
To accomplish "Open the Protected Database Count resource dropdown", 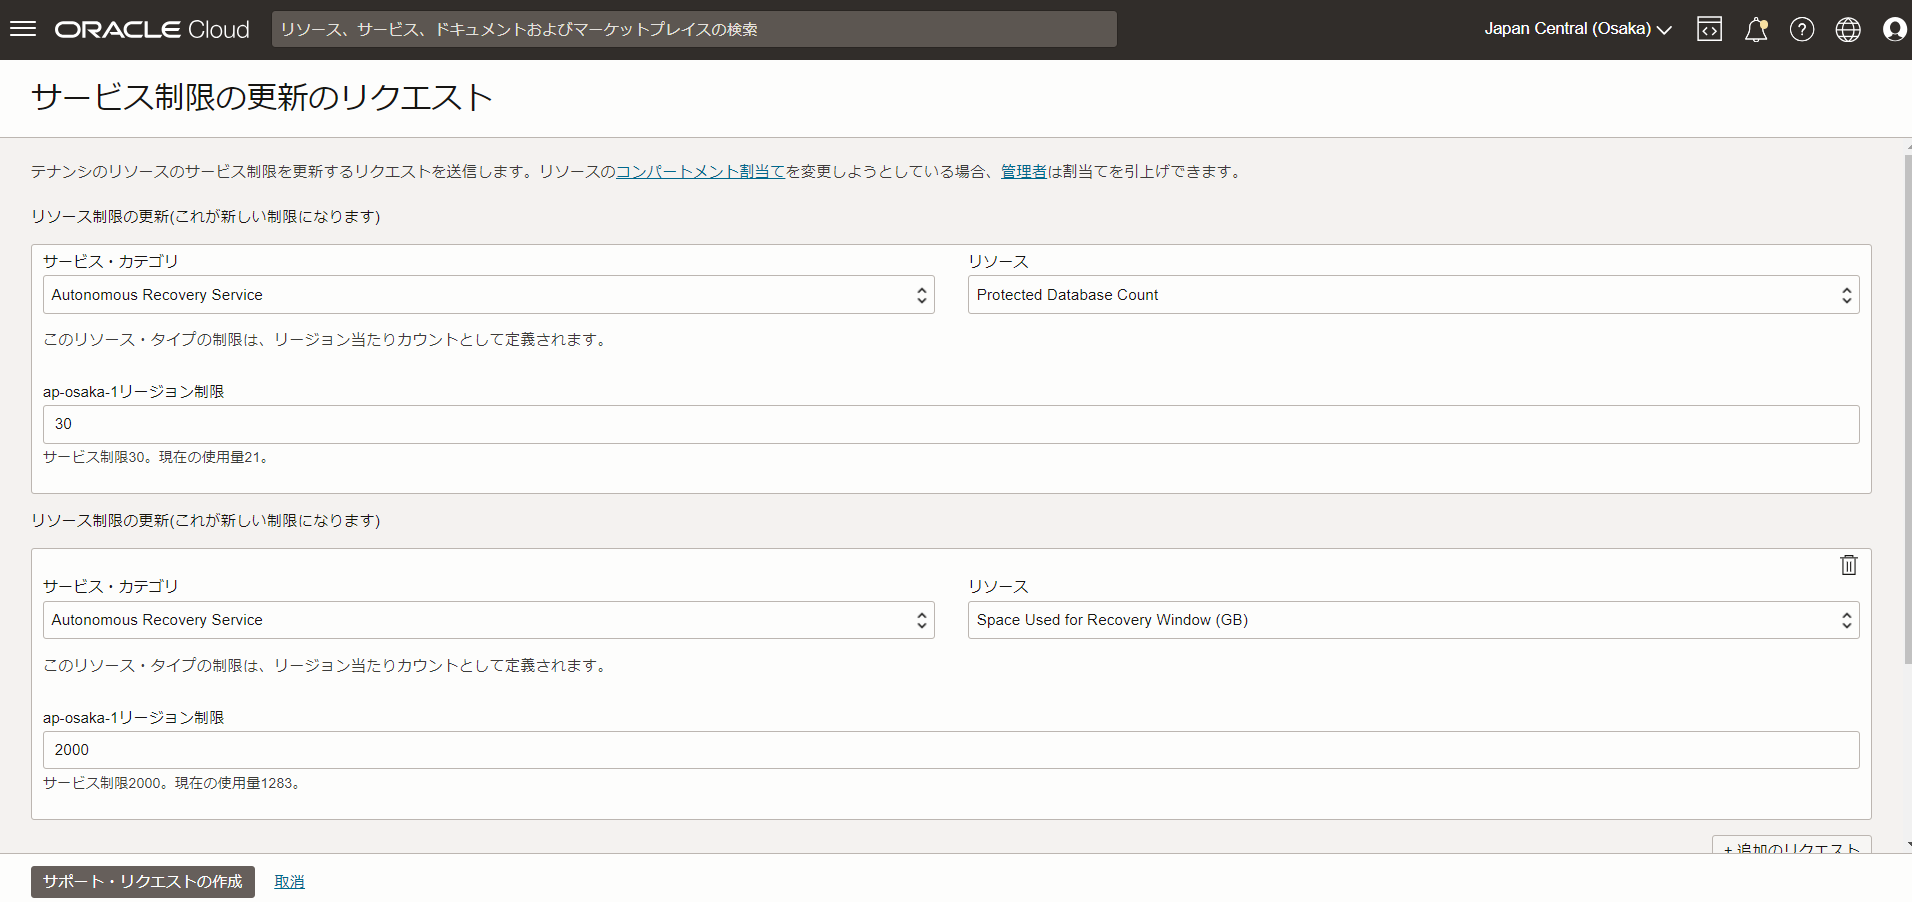I will click(x=1413, y=295).
